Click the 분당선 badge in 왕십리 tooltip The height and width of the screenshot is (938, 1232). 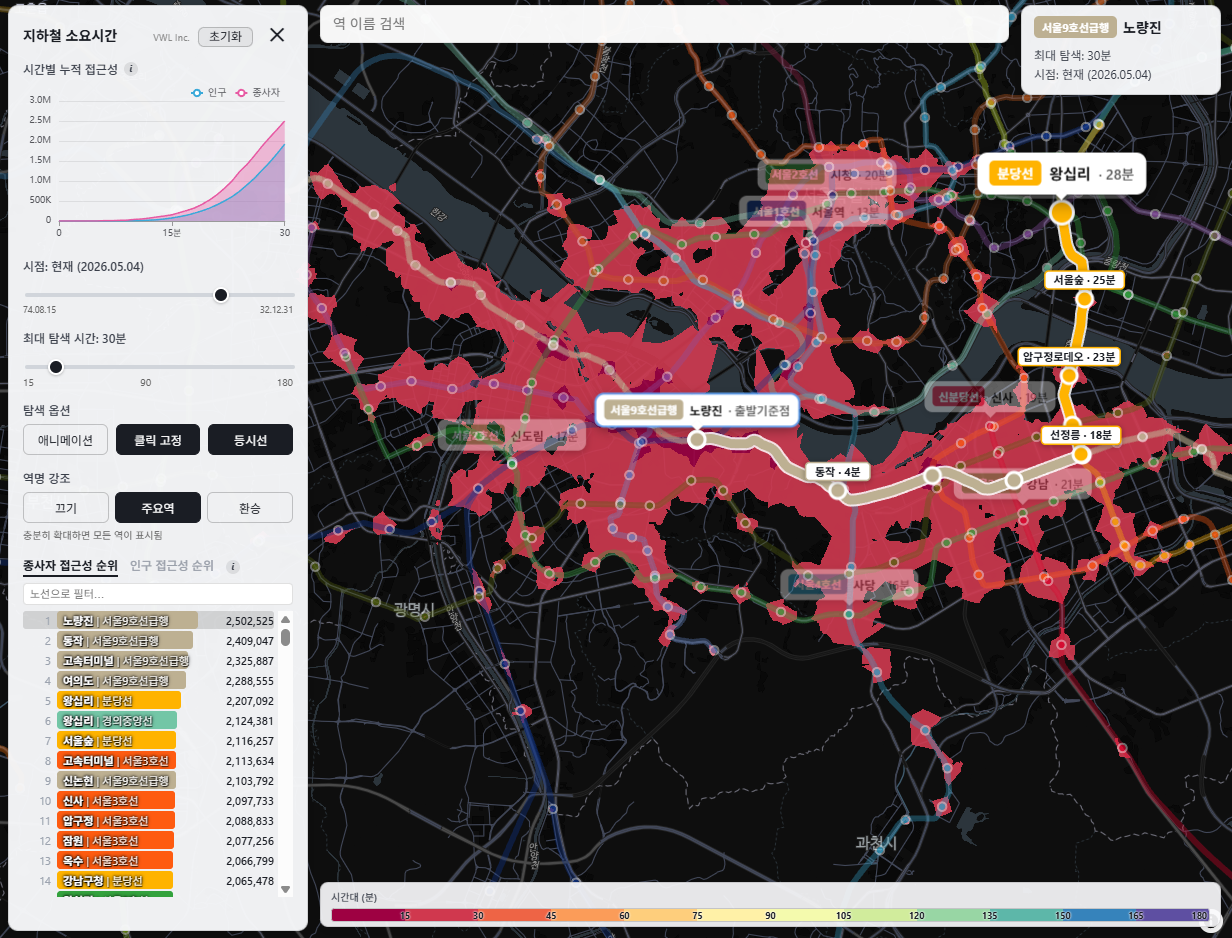pyautogui.click(x=1016, y=173)
